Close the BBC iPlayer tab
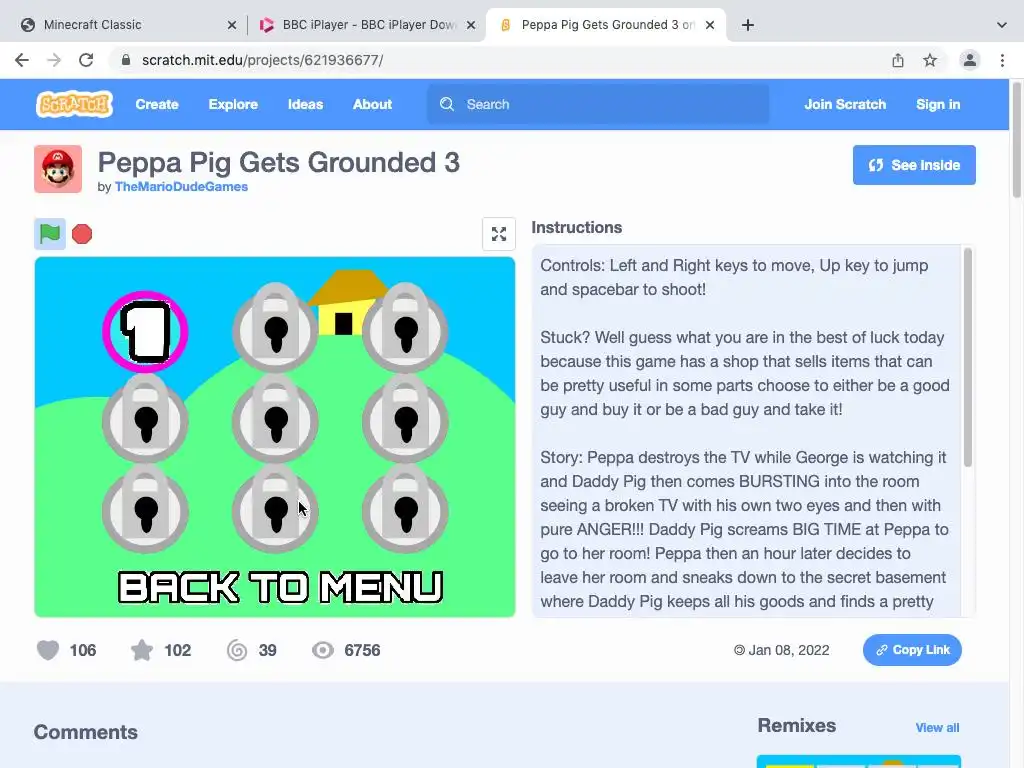The width and height of the screenshot is (1024, 768). [x=471, y=25]
